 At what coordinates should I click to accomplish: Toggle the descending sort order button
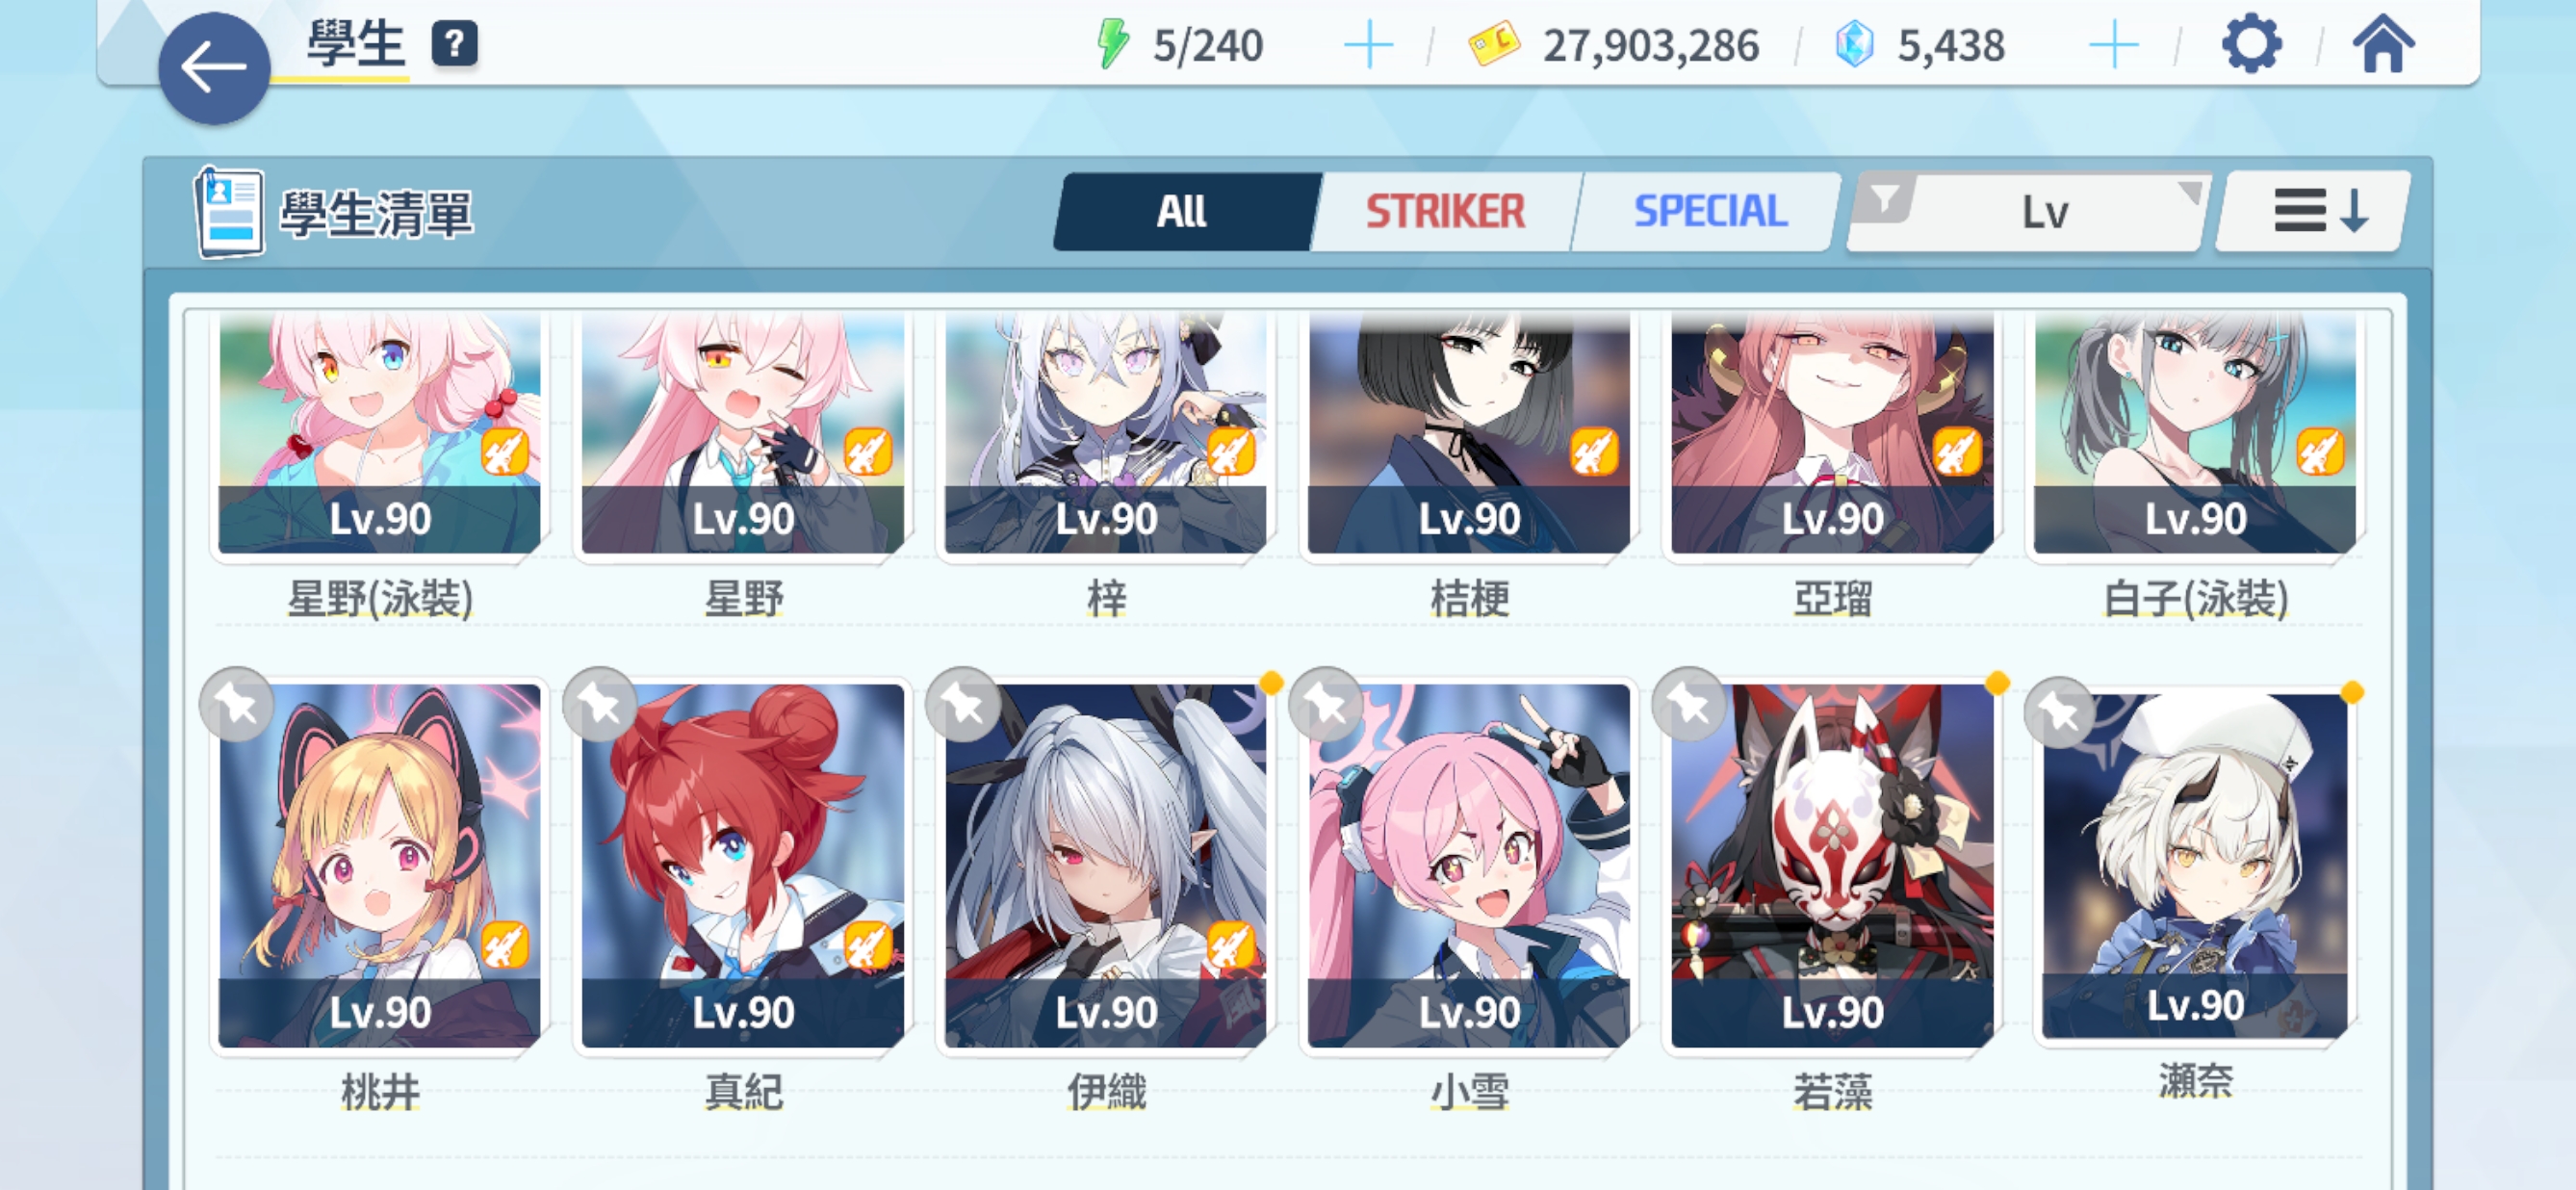2313,211
